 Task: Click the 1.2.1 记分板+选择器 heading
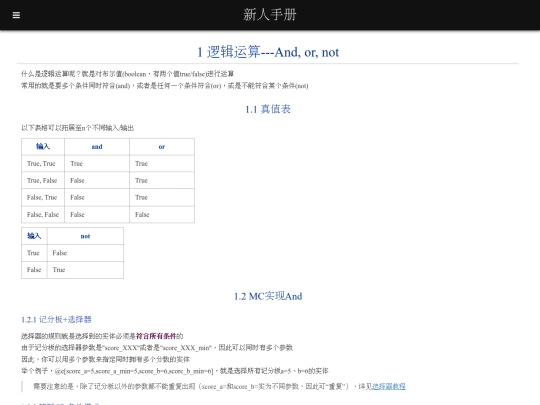click(x=56, y=320)
